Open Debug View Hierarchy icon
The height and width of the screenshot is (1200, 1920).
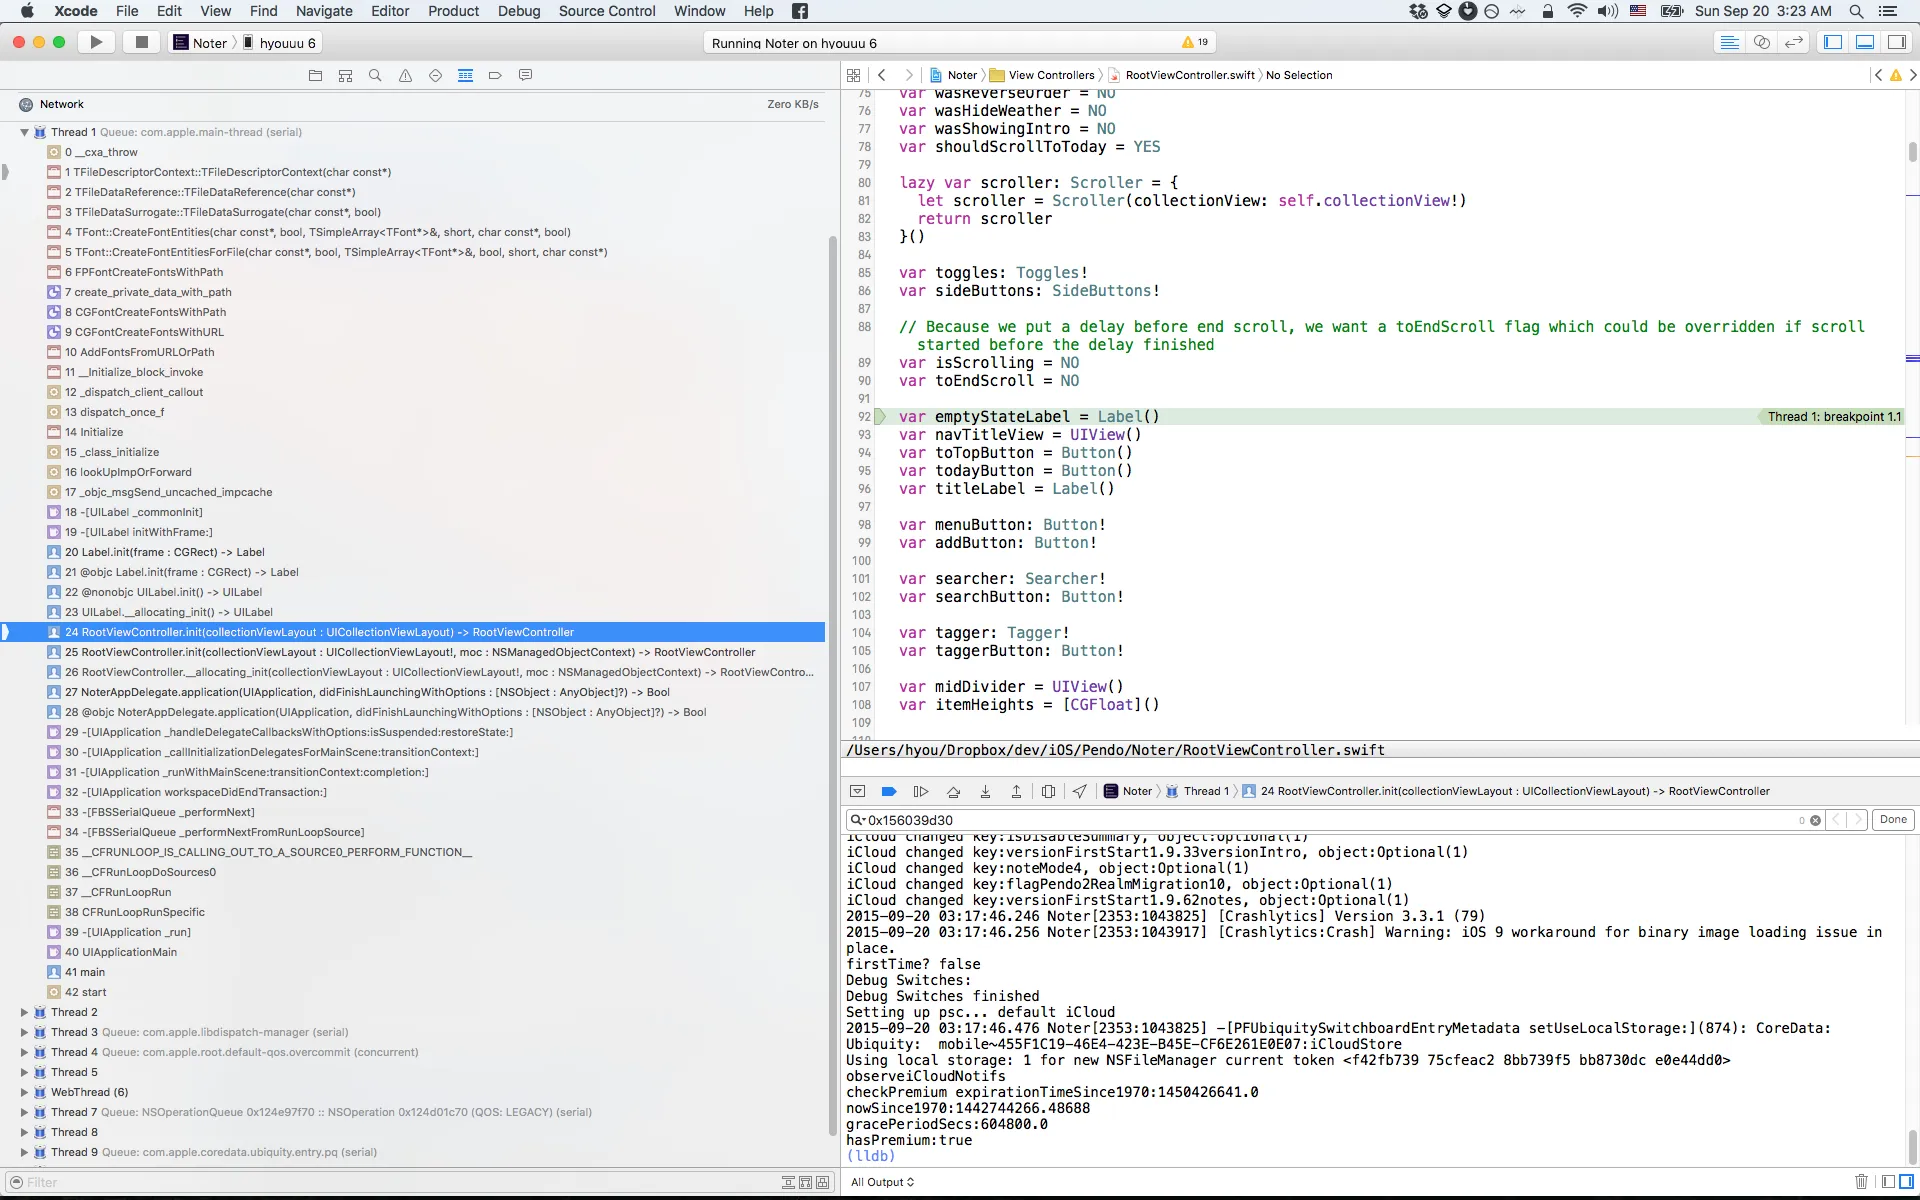[1048, 791]
